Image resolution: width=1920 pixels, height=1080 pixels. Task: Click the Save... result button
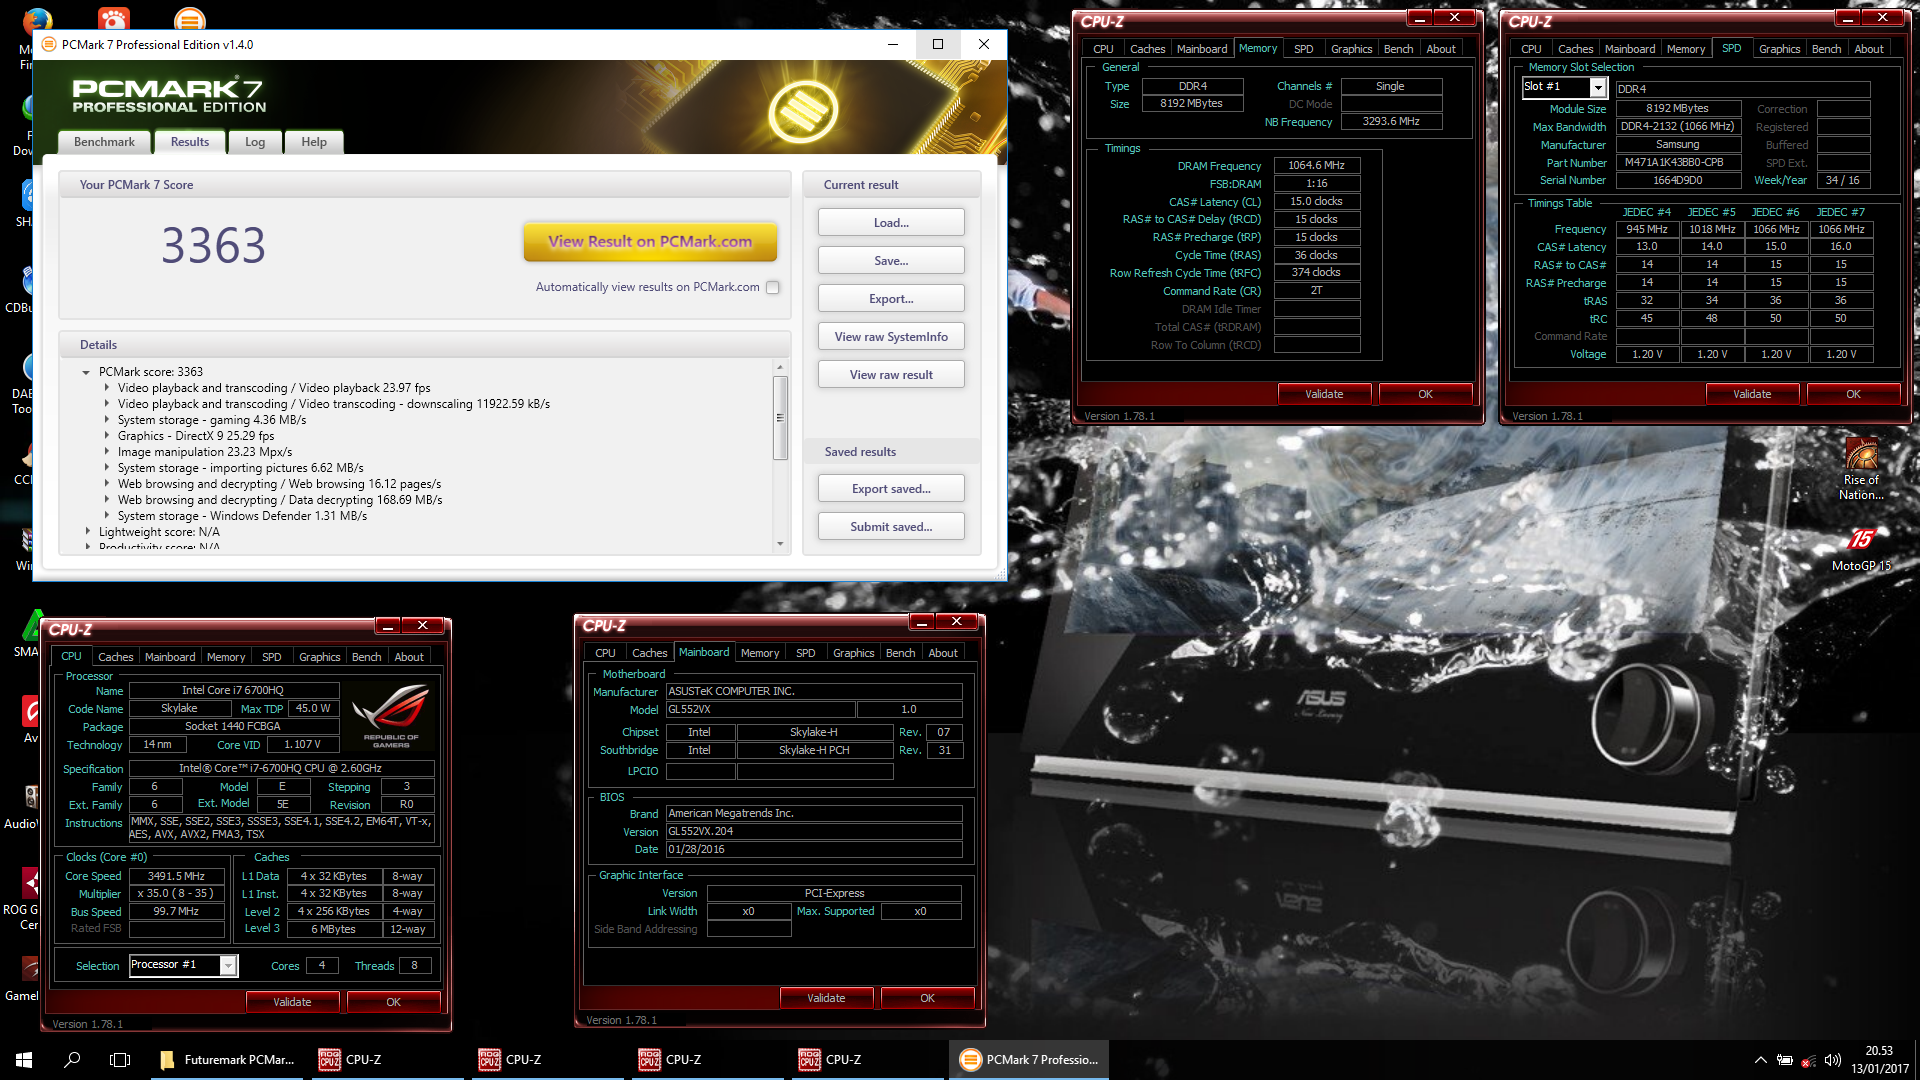pos(891,261)
